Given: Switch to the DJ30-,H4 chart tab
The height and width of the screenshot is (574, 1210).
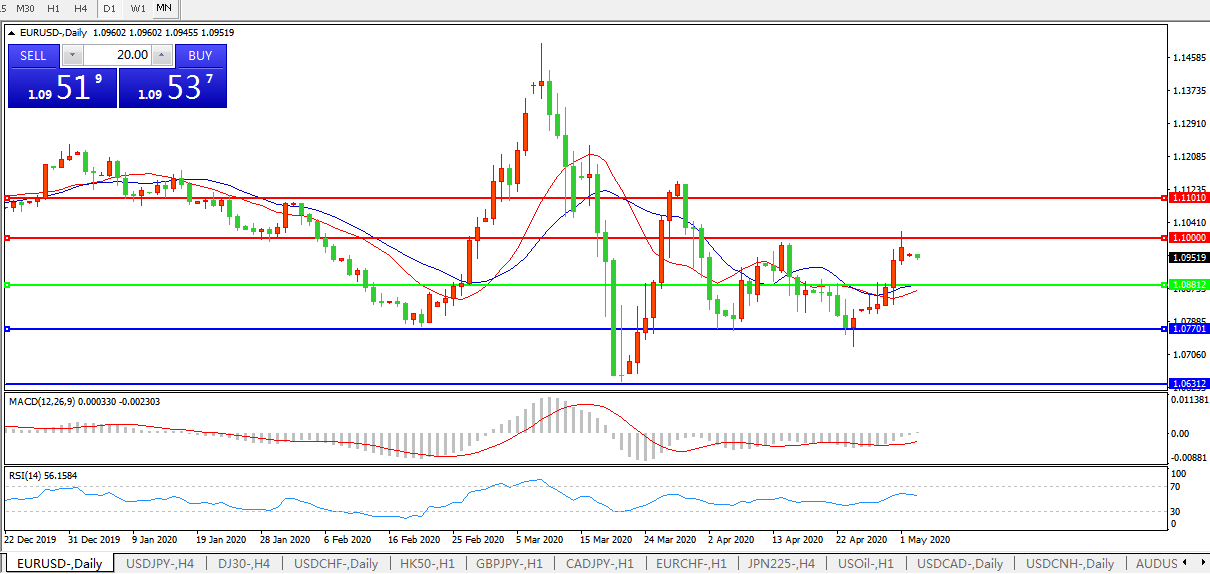Looking at the screenshot, I should click(x=242, y=564).
